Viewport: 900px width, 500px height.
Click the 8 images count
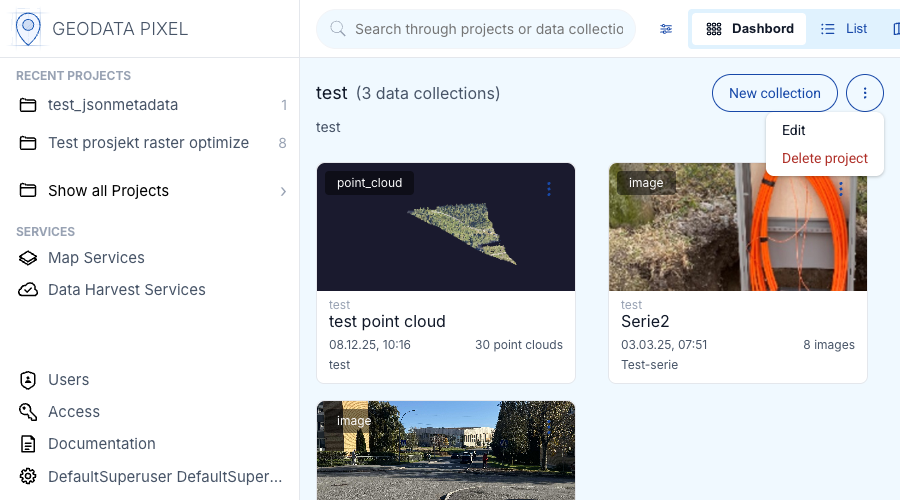[829, 345]
